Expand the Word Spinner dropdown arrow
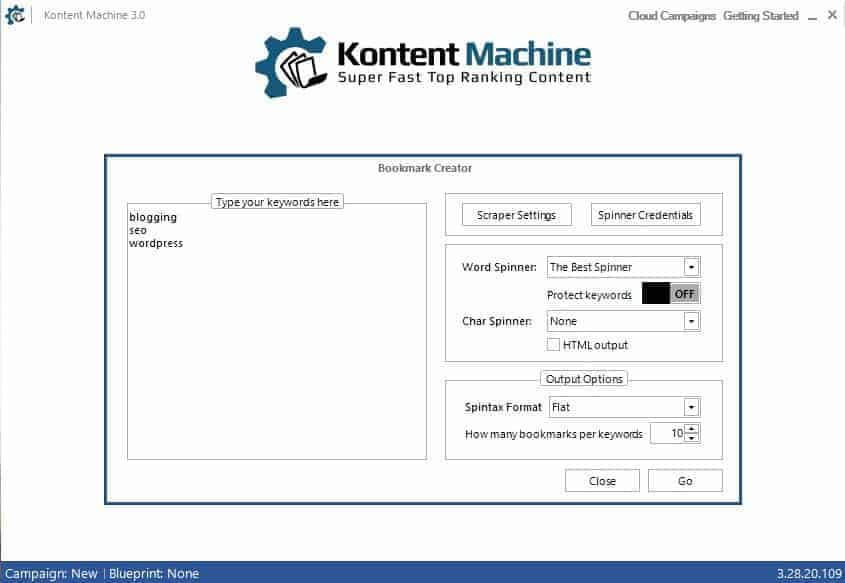The image size is (845, 583). coord(691,267)
